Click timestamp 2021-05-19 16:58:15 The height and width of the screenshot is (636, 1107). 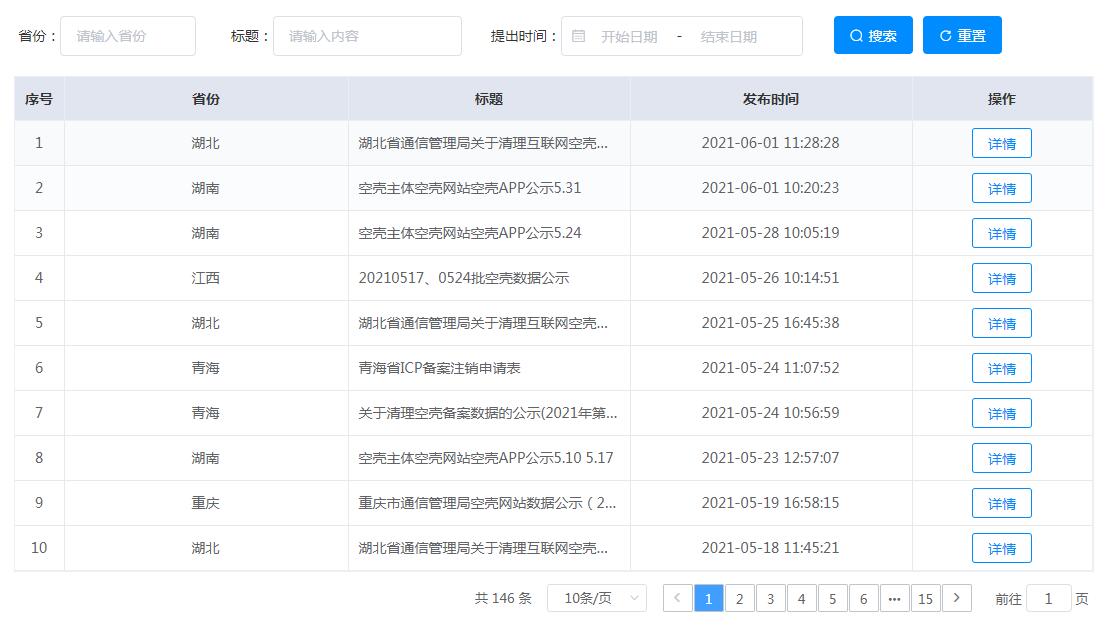770,503
